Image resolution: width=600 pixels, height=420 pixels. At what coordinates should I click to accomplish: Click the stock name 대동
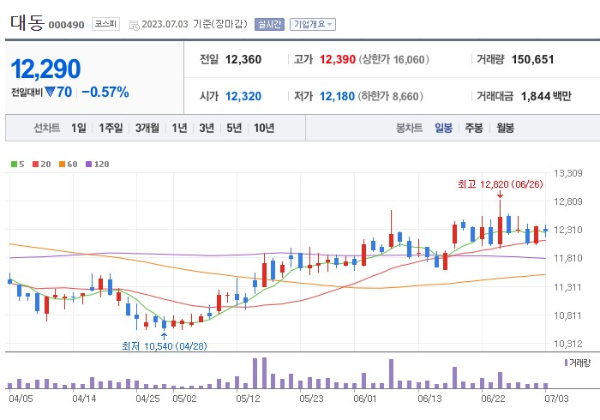tap(27, 23)
